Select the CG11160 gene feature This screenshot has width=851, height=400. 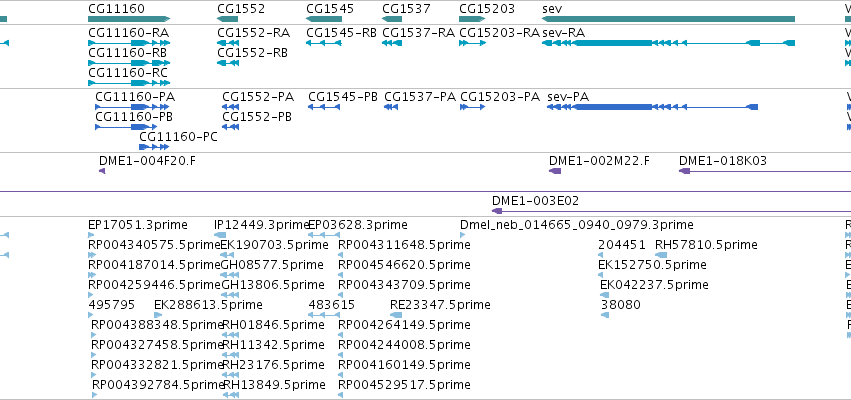tap(129, 19)
